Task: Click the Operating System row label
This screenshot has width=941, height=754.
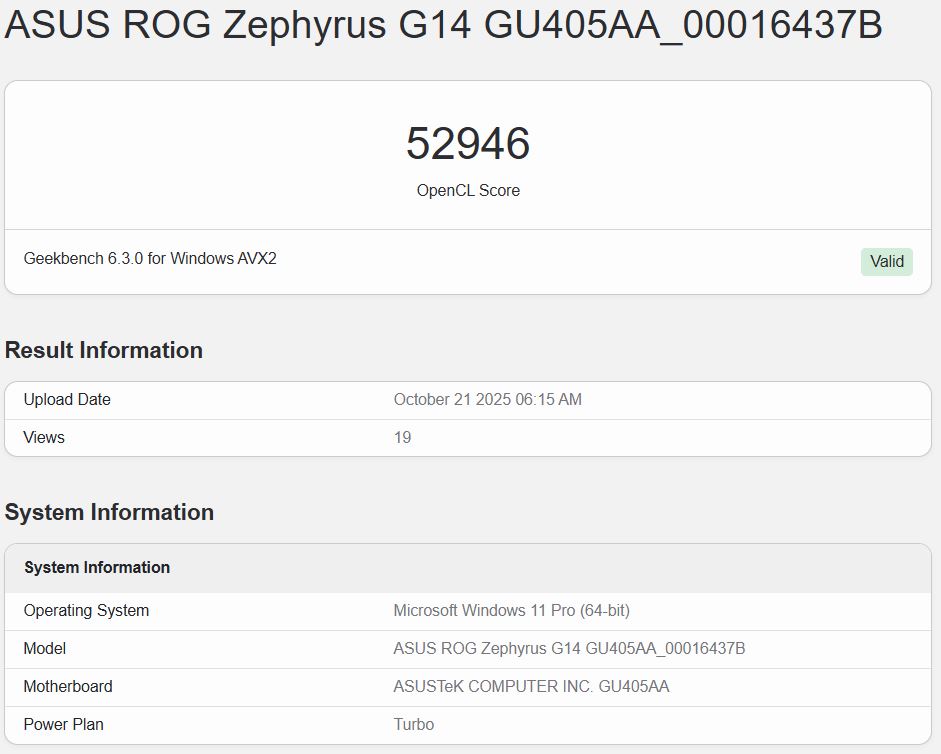Action: (x=86, y=611)
